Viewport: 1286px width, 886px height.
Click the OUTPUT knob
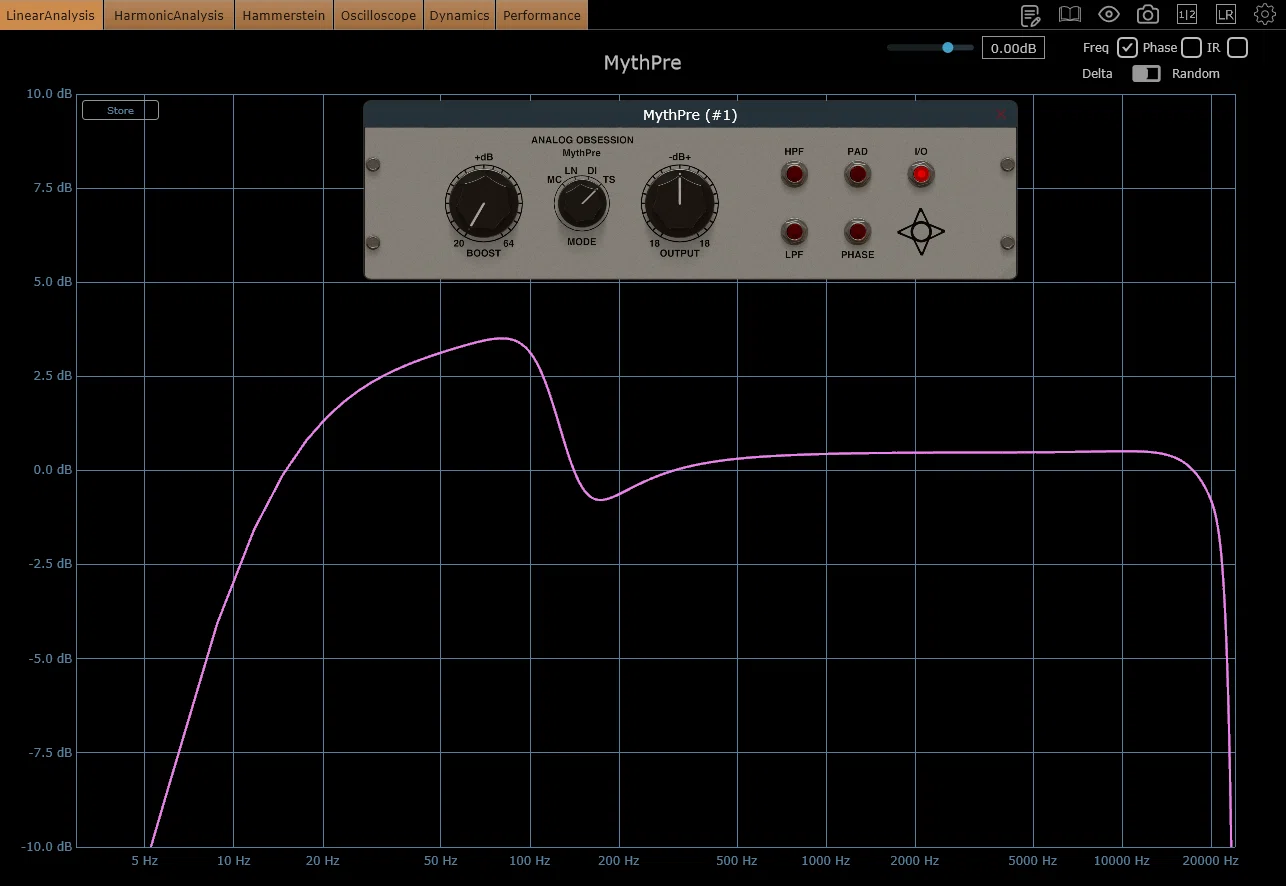(x=680, y=203)
